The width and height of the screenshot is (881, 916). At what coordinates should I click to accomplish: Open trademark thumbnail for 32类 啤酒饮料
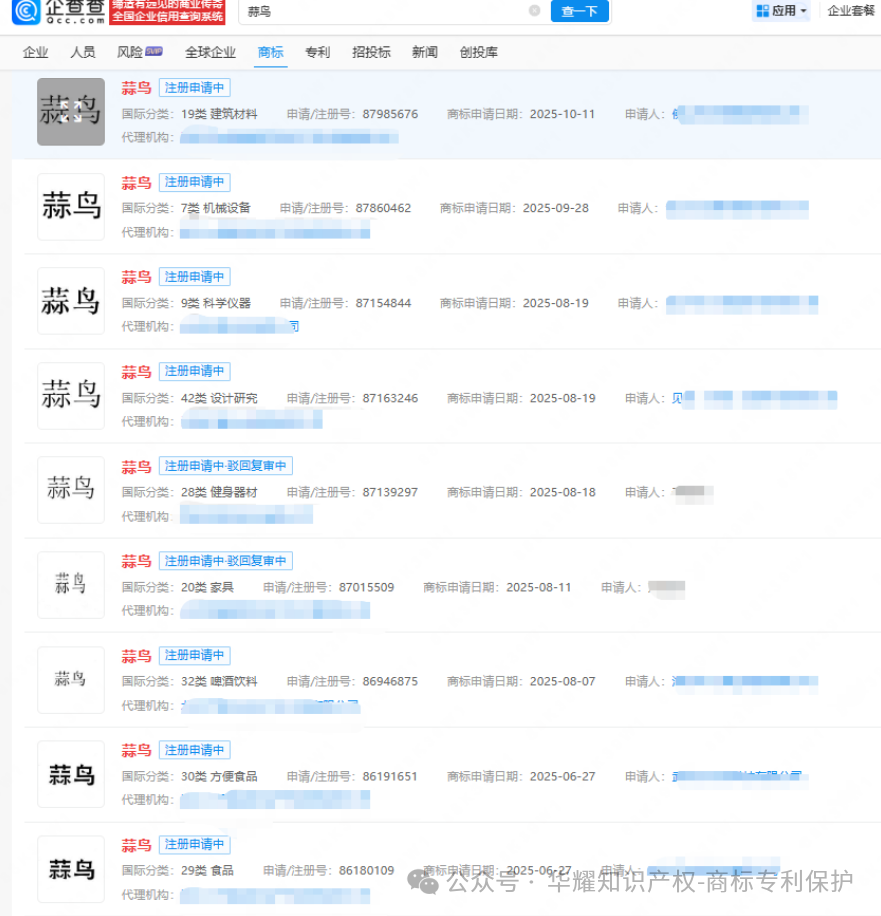tap(71, 679)
